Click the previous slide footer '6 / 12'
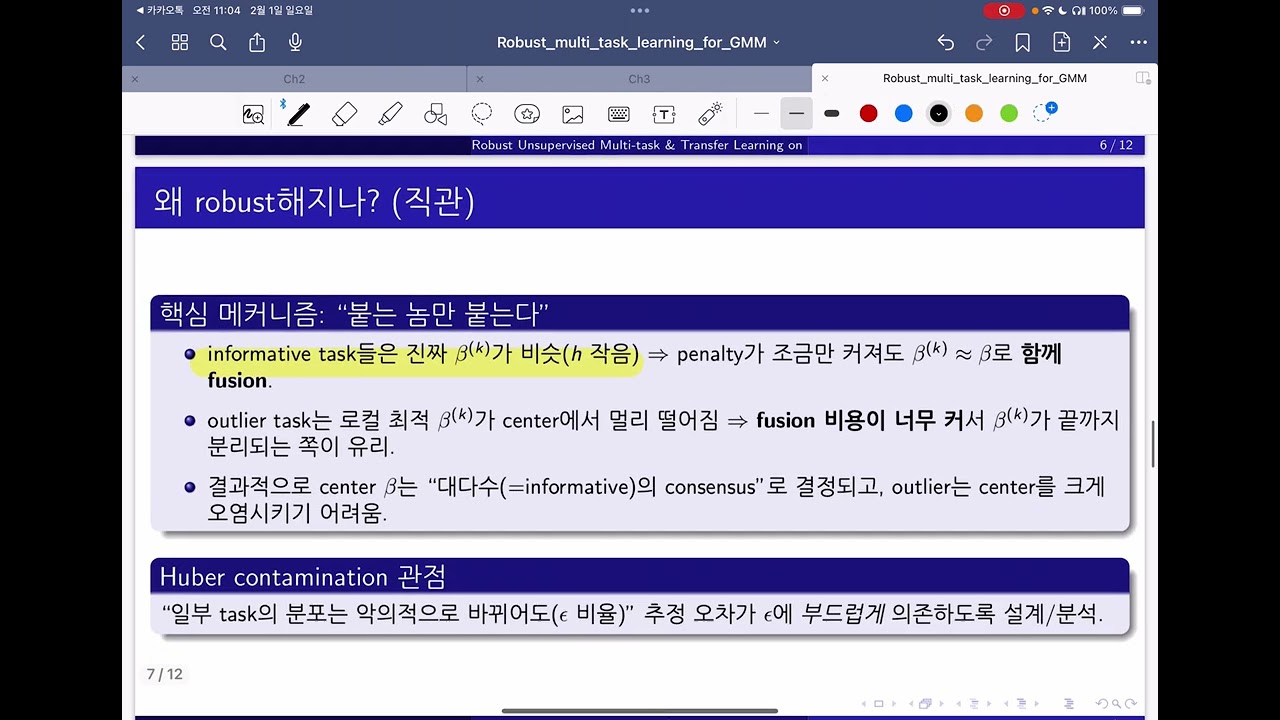The width and height of the screenshot is (1280, 720). [x=1116, y=145]
